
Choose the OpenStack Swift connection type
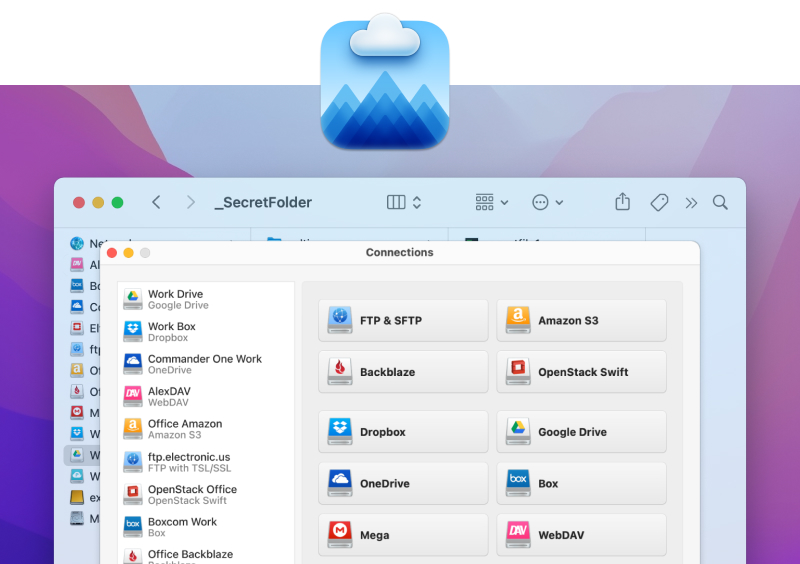[x=581, y=372]
